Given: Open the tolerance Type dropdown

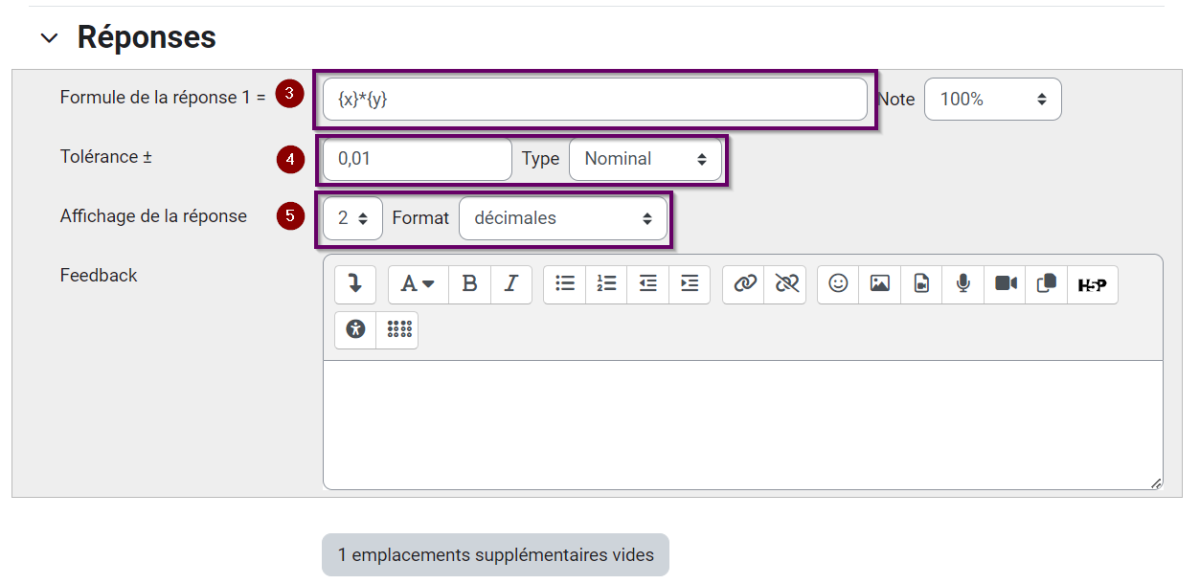Looking at the screenshot, I should 645,159.
